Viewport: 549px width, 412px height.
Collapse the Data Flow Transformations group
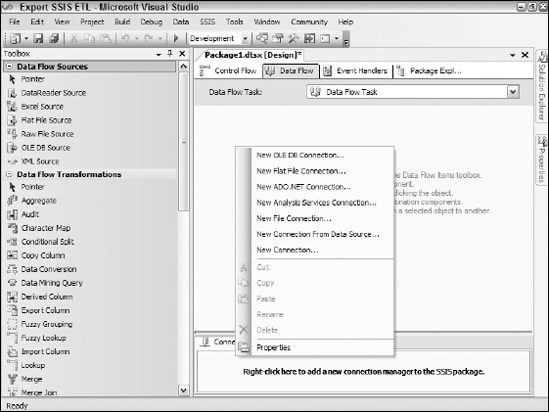click(x=9, y=174)
